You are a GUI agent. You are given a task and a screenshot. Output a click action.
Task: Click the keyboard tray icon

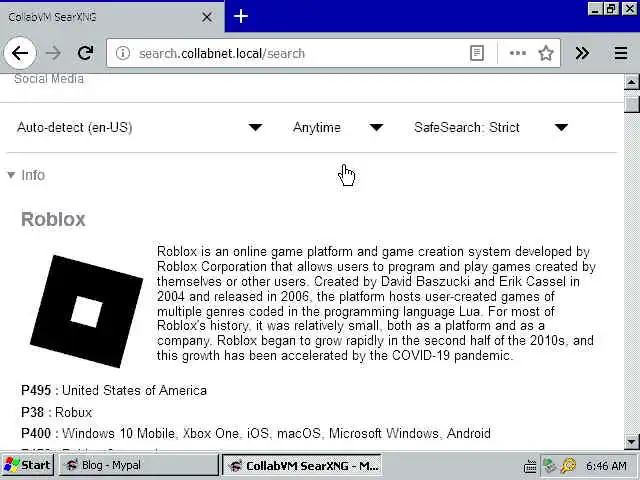pyautogui.click(x=530, y=466)
